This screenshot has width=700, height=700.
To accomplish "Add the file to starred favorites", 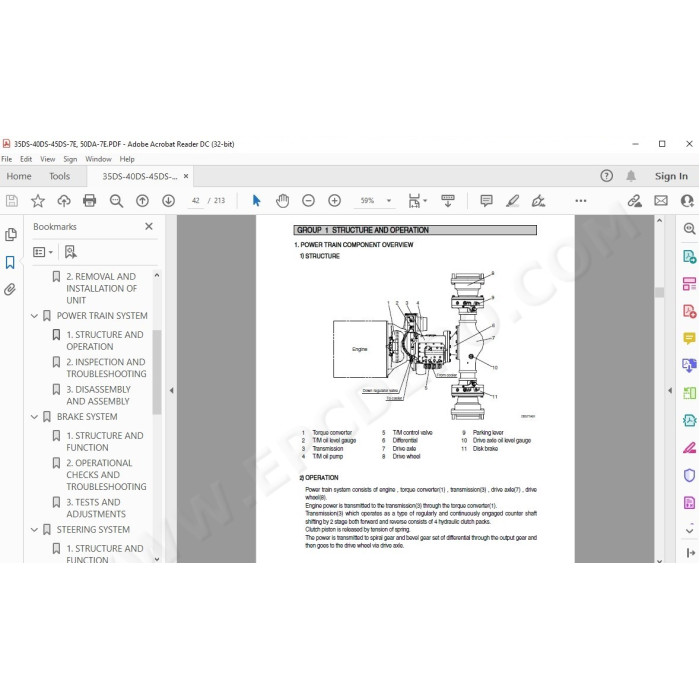I will point(38,201).
